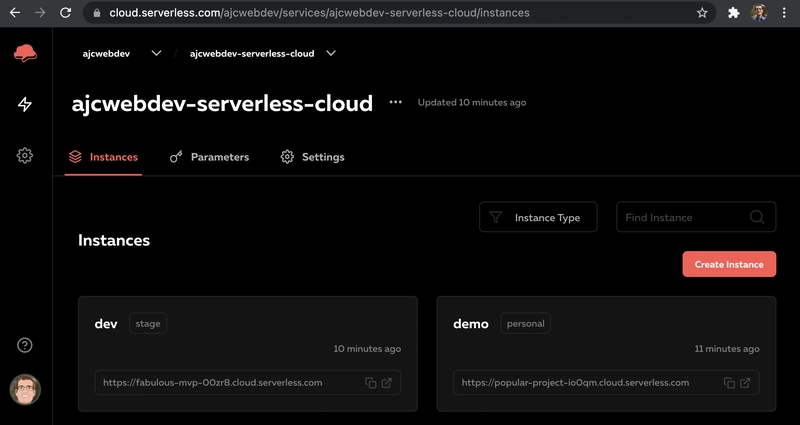The height and width of the screenshot is (425, 800).
Task: Click the stage tag on the dev card
Action: click(x=148, y=323)
